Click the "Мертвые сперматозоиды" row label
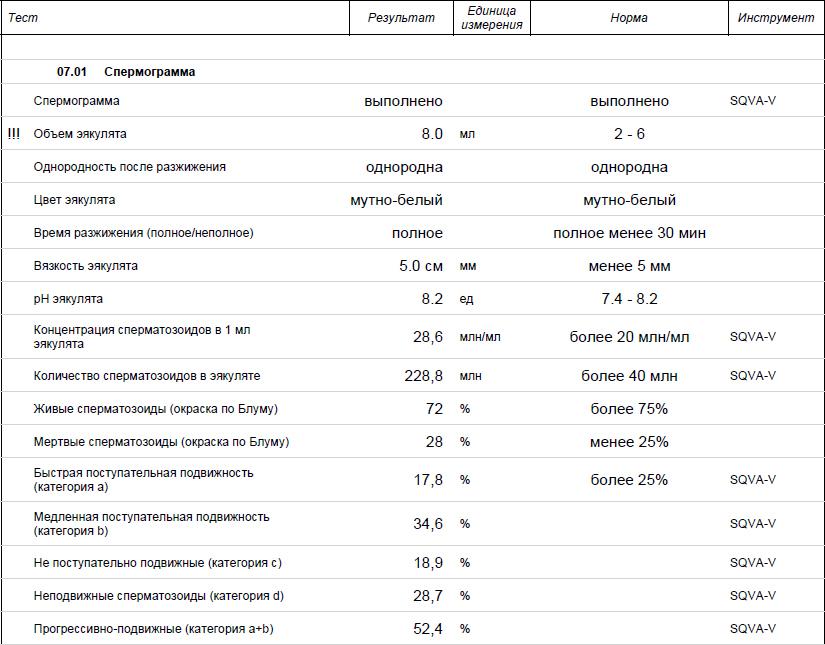825x645 pixels. pos(161,442)
